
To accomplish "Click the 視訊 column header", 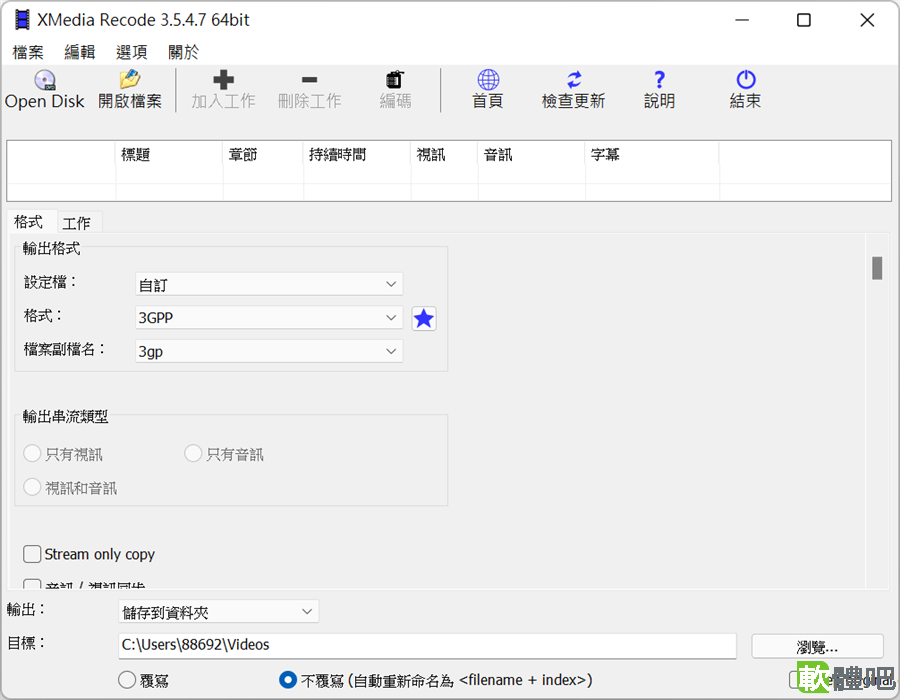I will 444,154.
